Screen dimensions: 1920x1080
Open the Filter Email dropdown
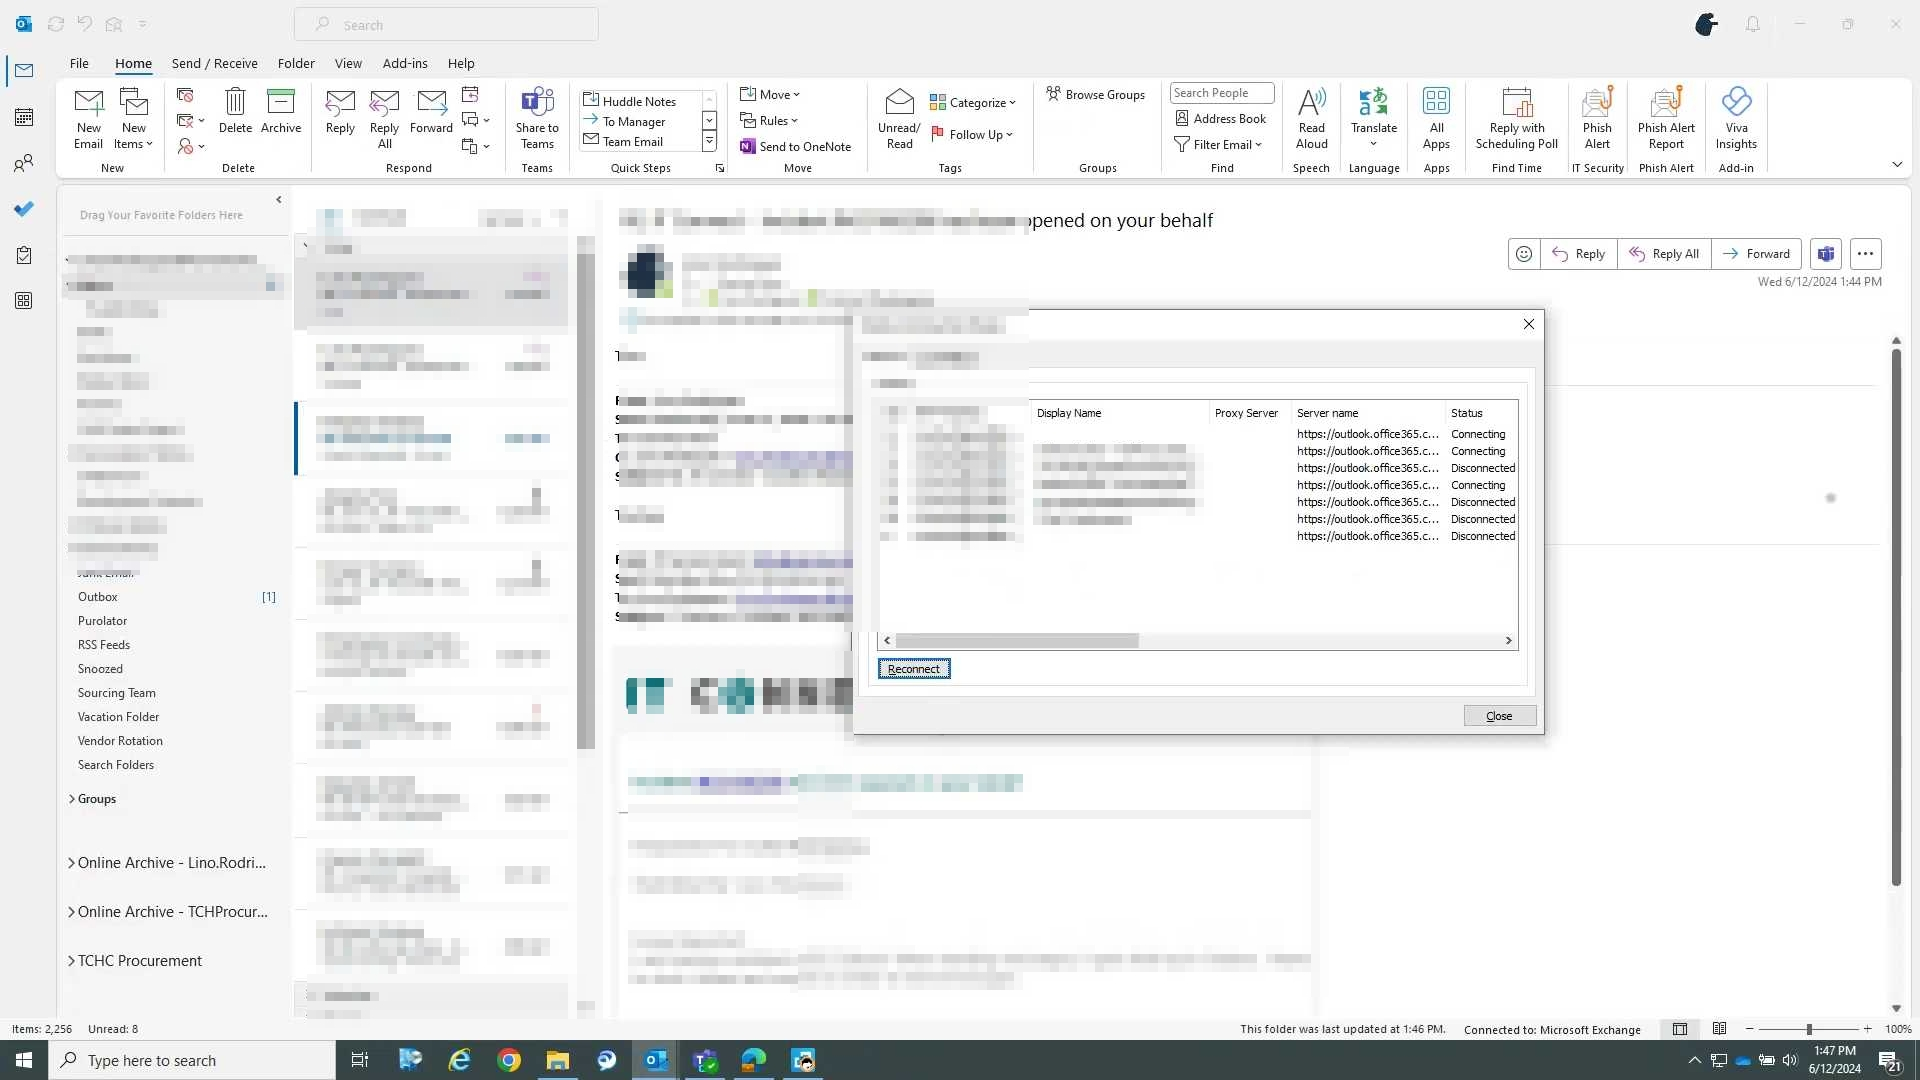pyautogui.click(x=1218, y=144)
